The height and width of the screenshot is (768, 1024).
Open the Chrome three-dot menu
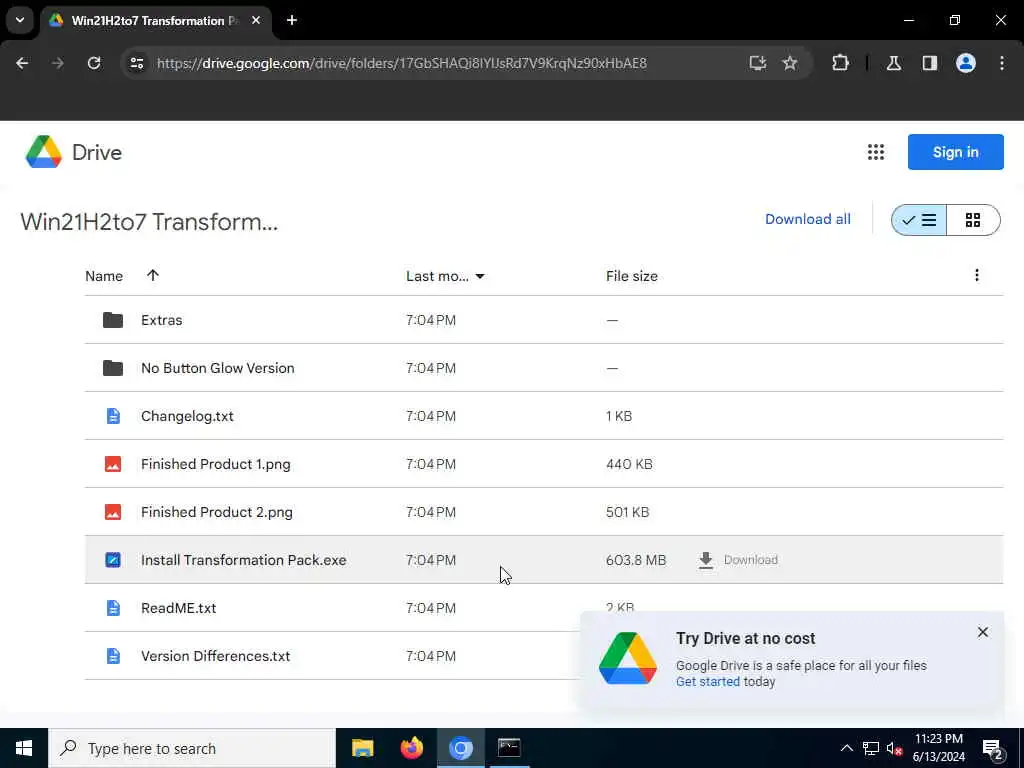pos(1001,63)
